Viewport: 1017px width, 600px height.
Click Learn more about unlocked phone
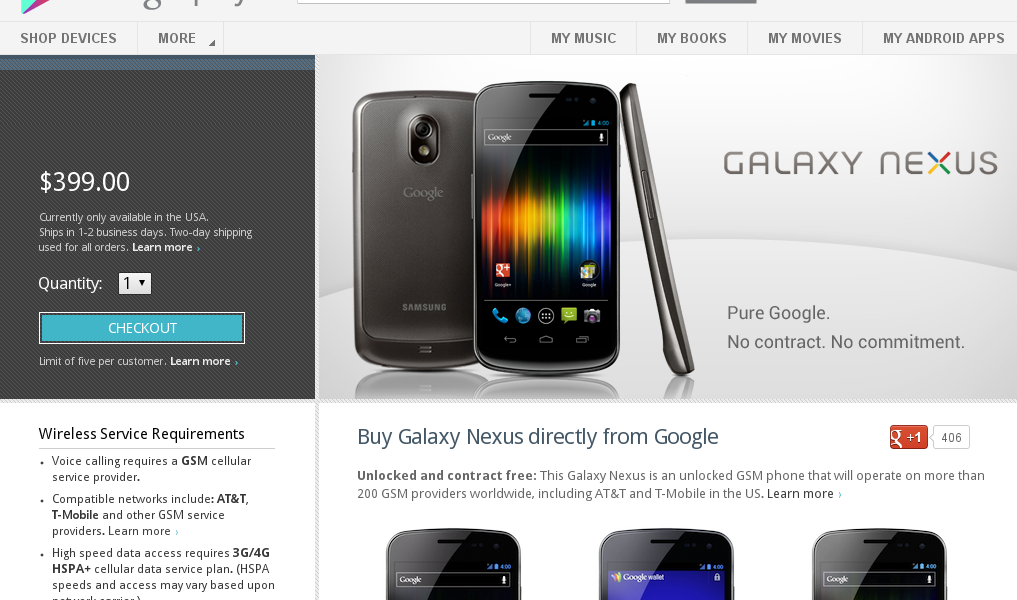(x=804, y=494)
